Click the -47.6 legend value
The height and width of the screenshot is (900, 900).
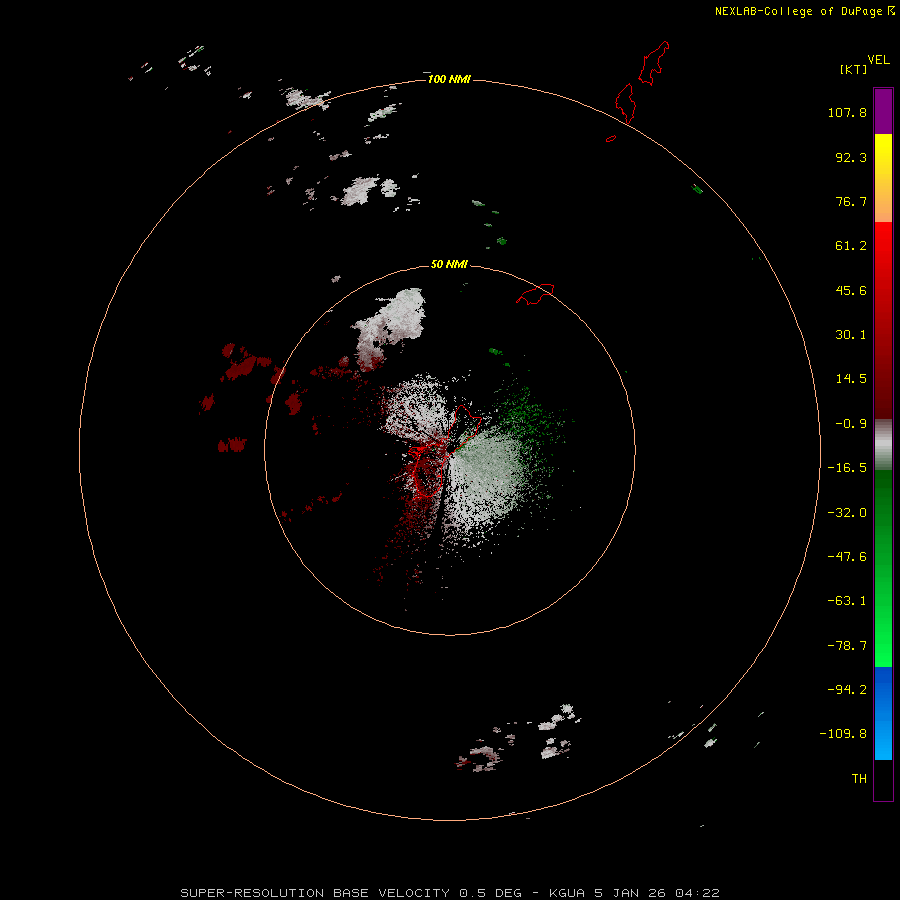tap(847, 557)
